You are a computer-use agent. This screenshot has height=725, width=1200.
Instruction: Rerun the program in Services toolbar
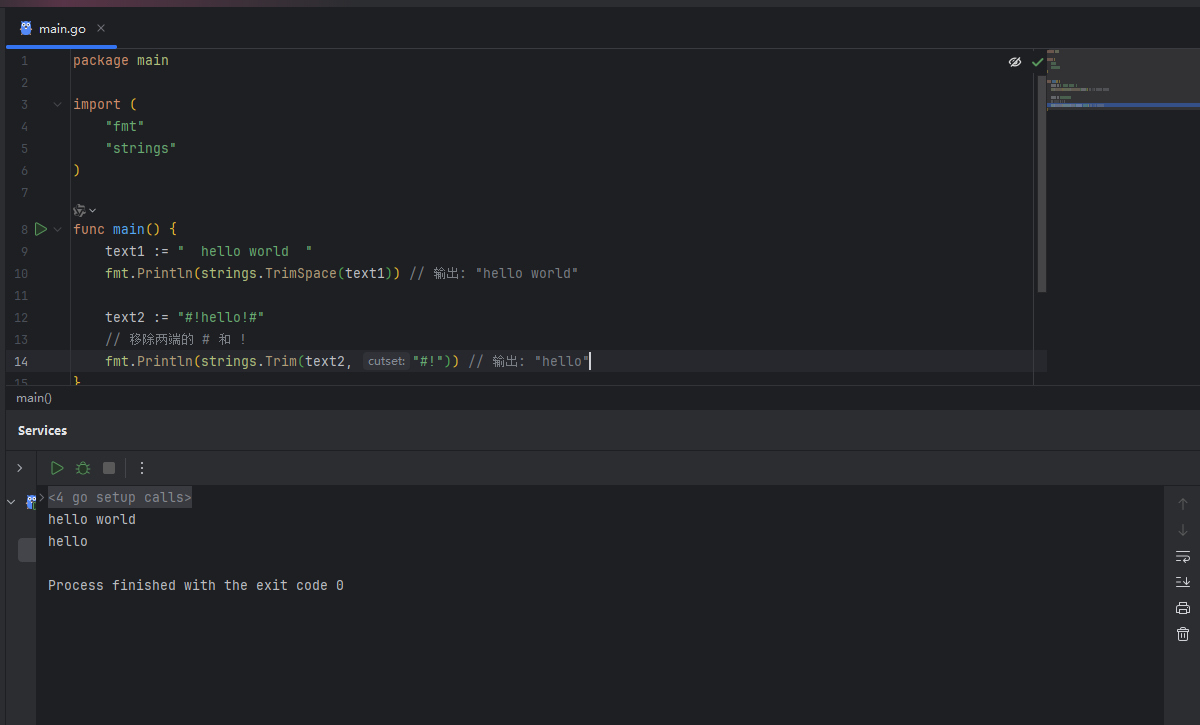[x=57, y=468]
